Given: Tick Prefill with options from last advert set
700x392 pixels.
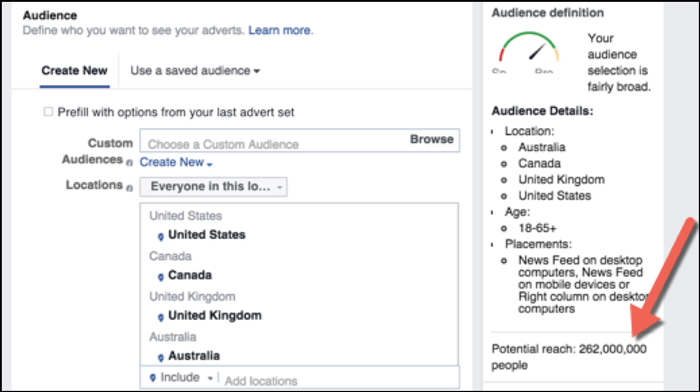Looking at the screenshot, I should tap(48, 112).
